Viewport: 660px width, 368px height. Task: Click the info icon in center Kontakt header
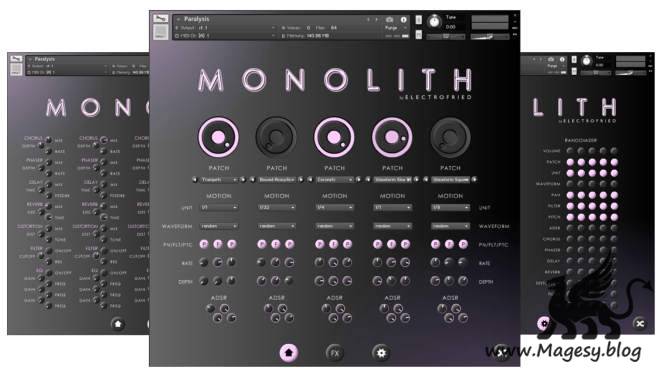point(403,19)
